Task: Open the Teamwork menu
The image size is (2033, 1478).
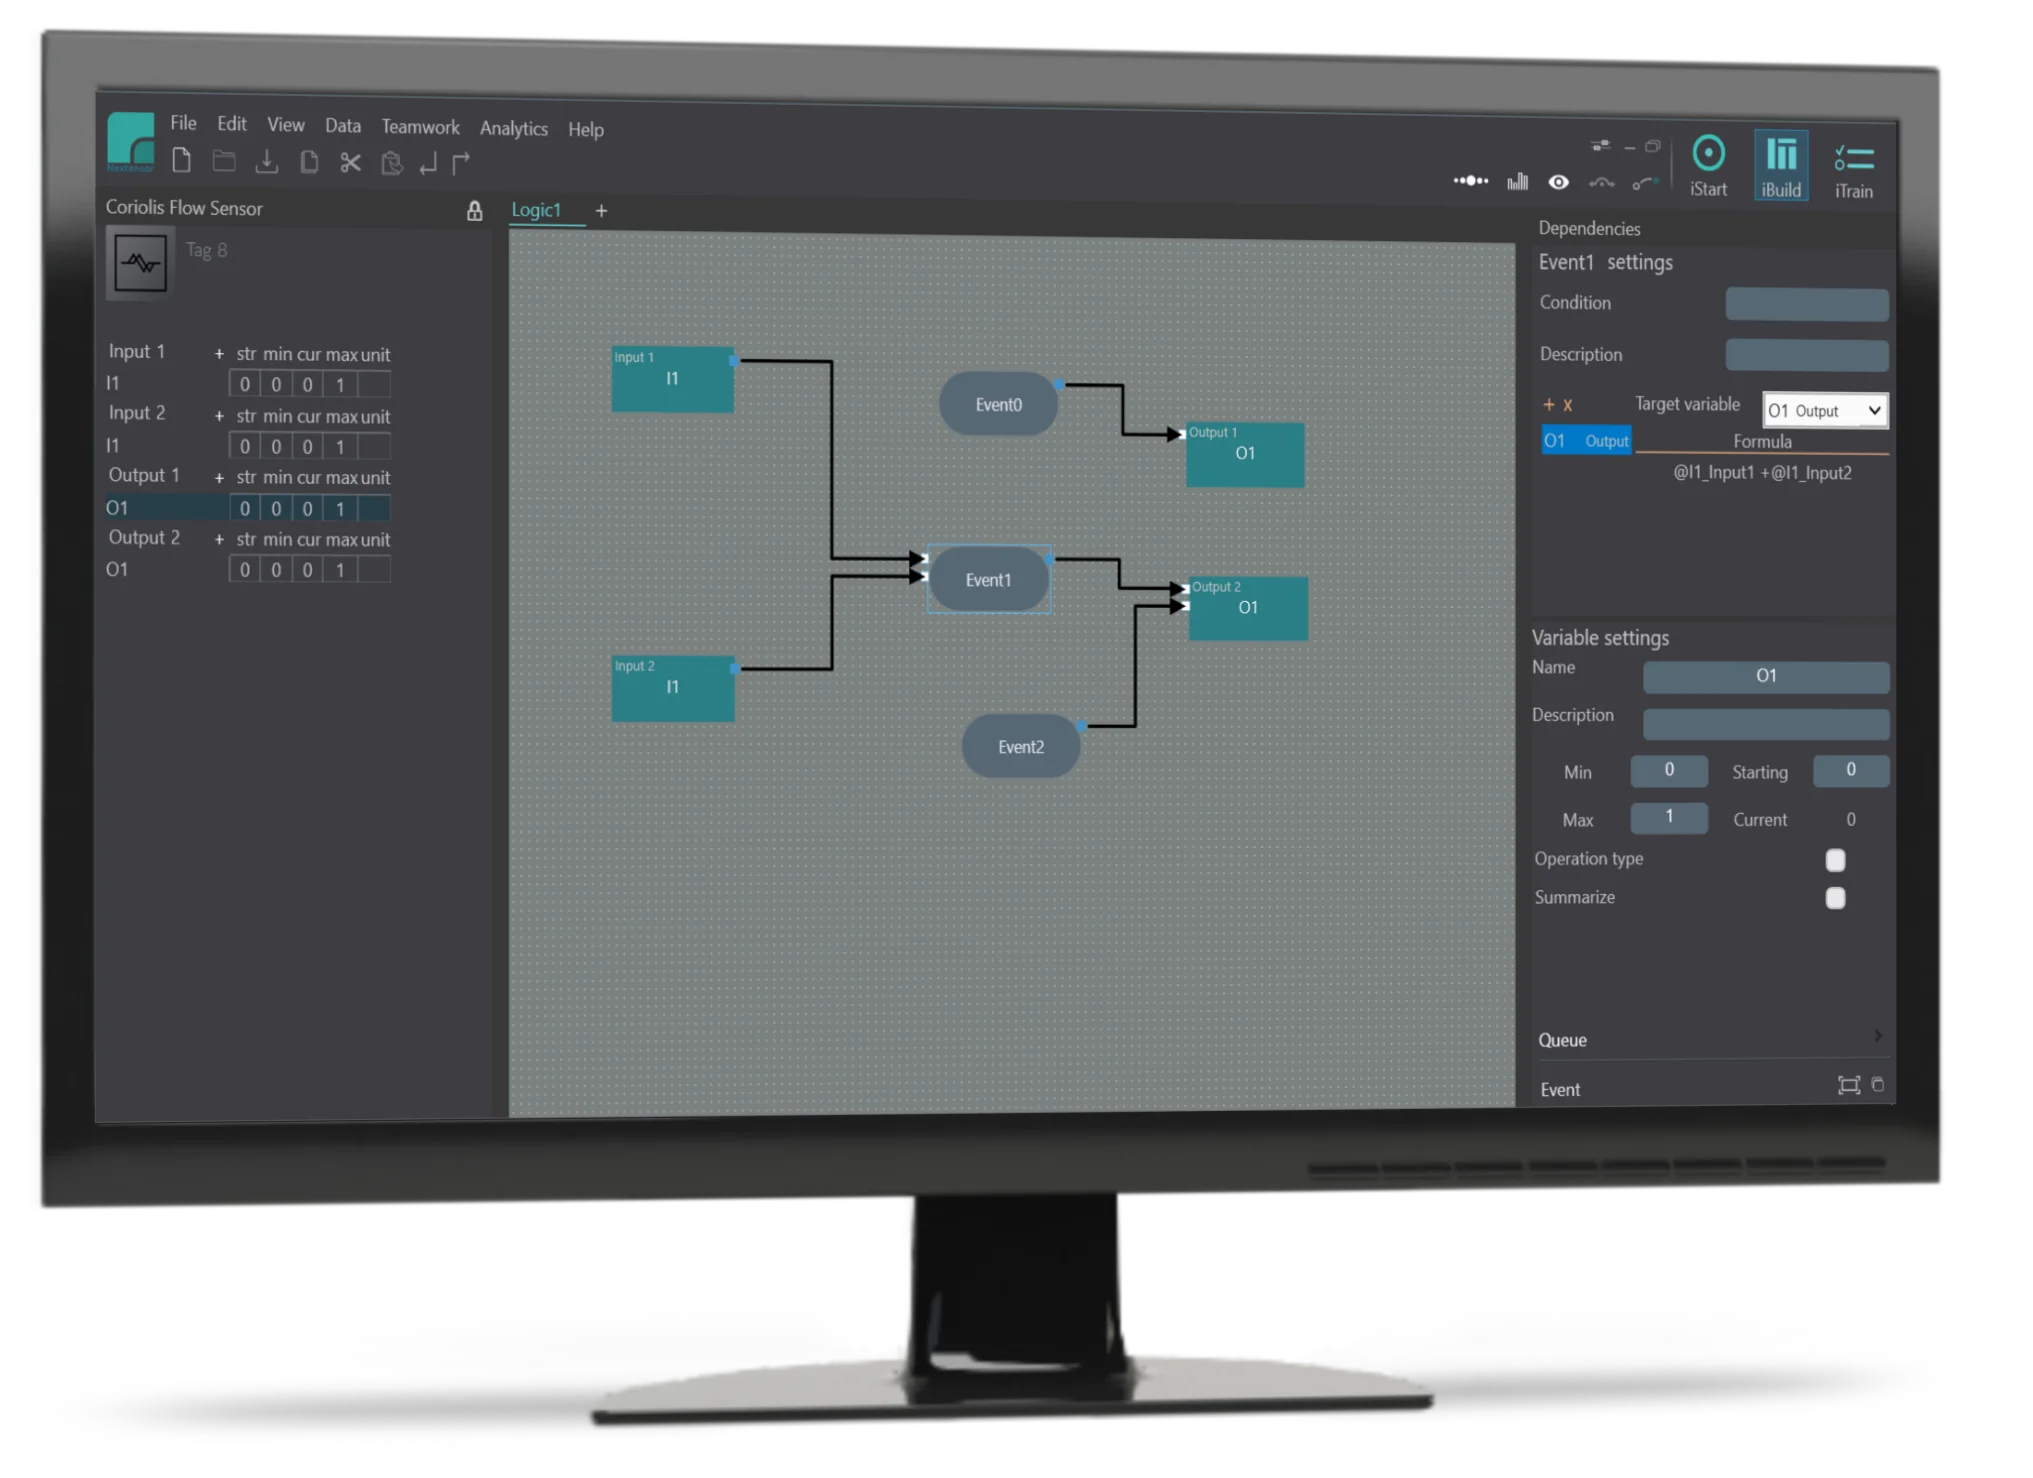Action: 420,127
